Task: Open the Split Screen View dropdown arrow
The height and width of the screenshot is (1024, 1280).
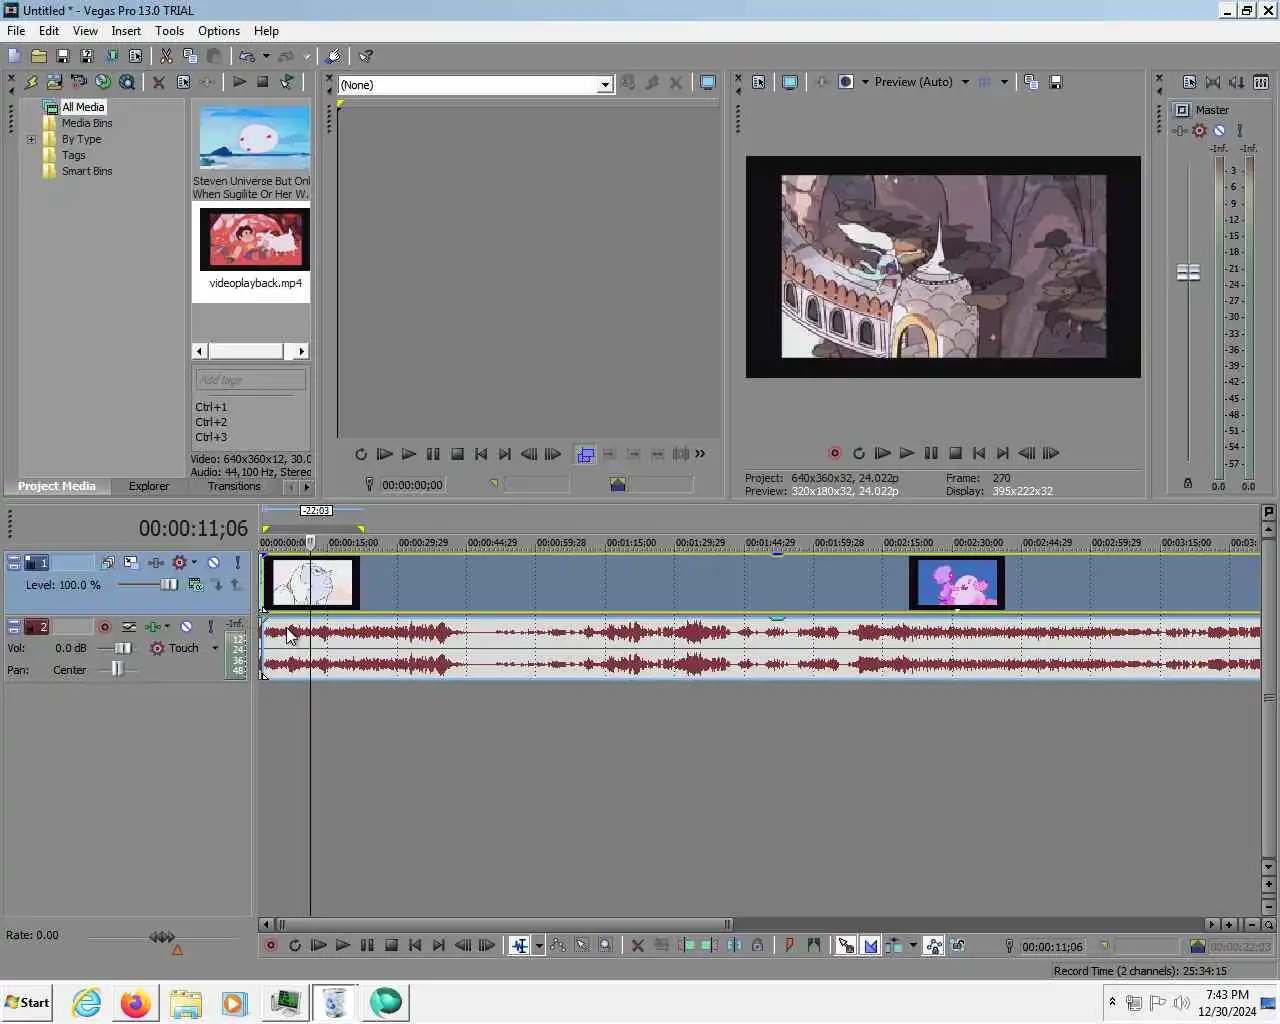Action: (865, 82)
